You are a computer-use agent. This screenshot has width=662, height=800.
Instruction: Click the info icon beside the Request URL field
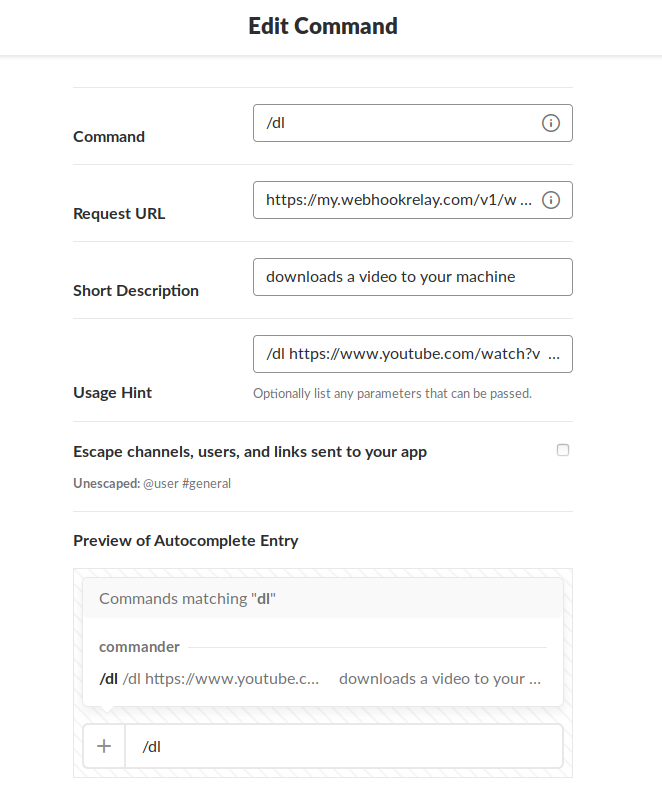[552, 199]
